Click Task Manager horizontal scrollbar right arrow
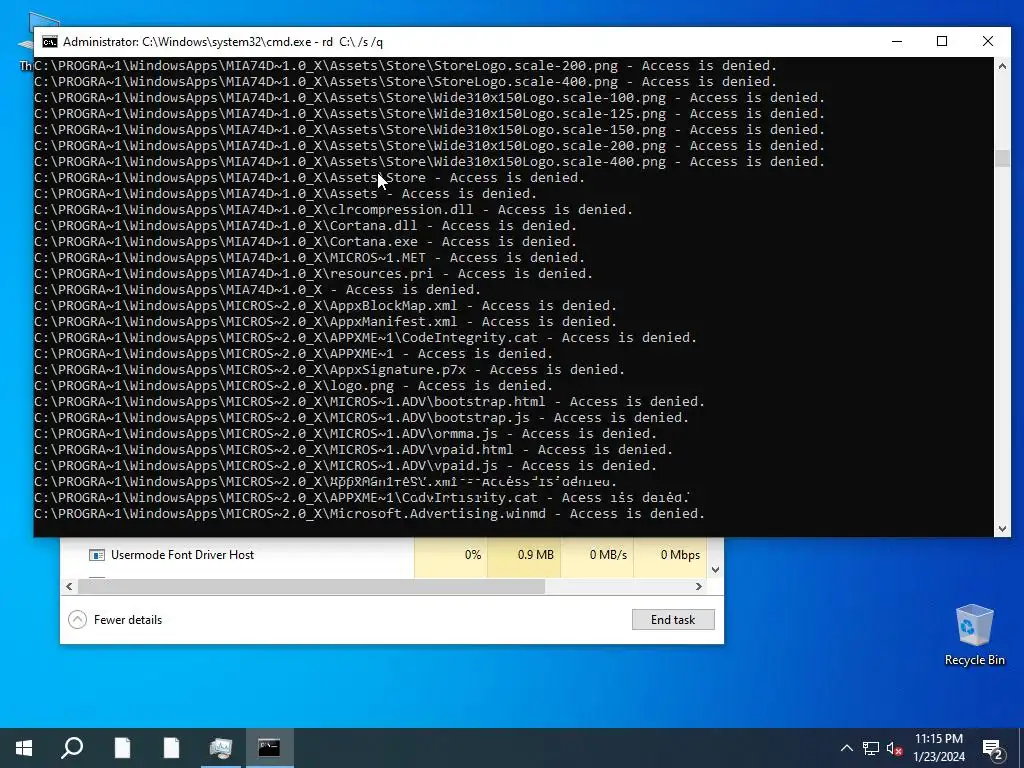 [x=699, y=586]
